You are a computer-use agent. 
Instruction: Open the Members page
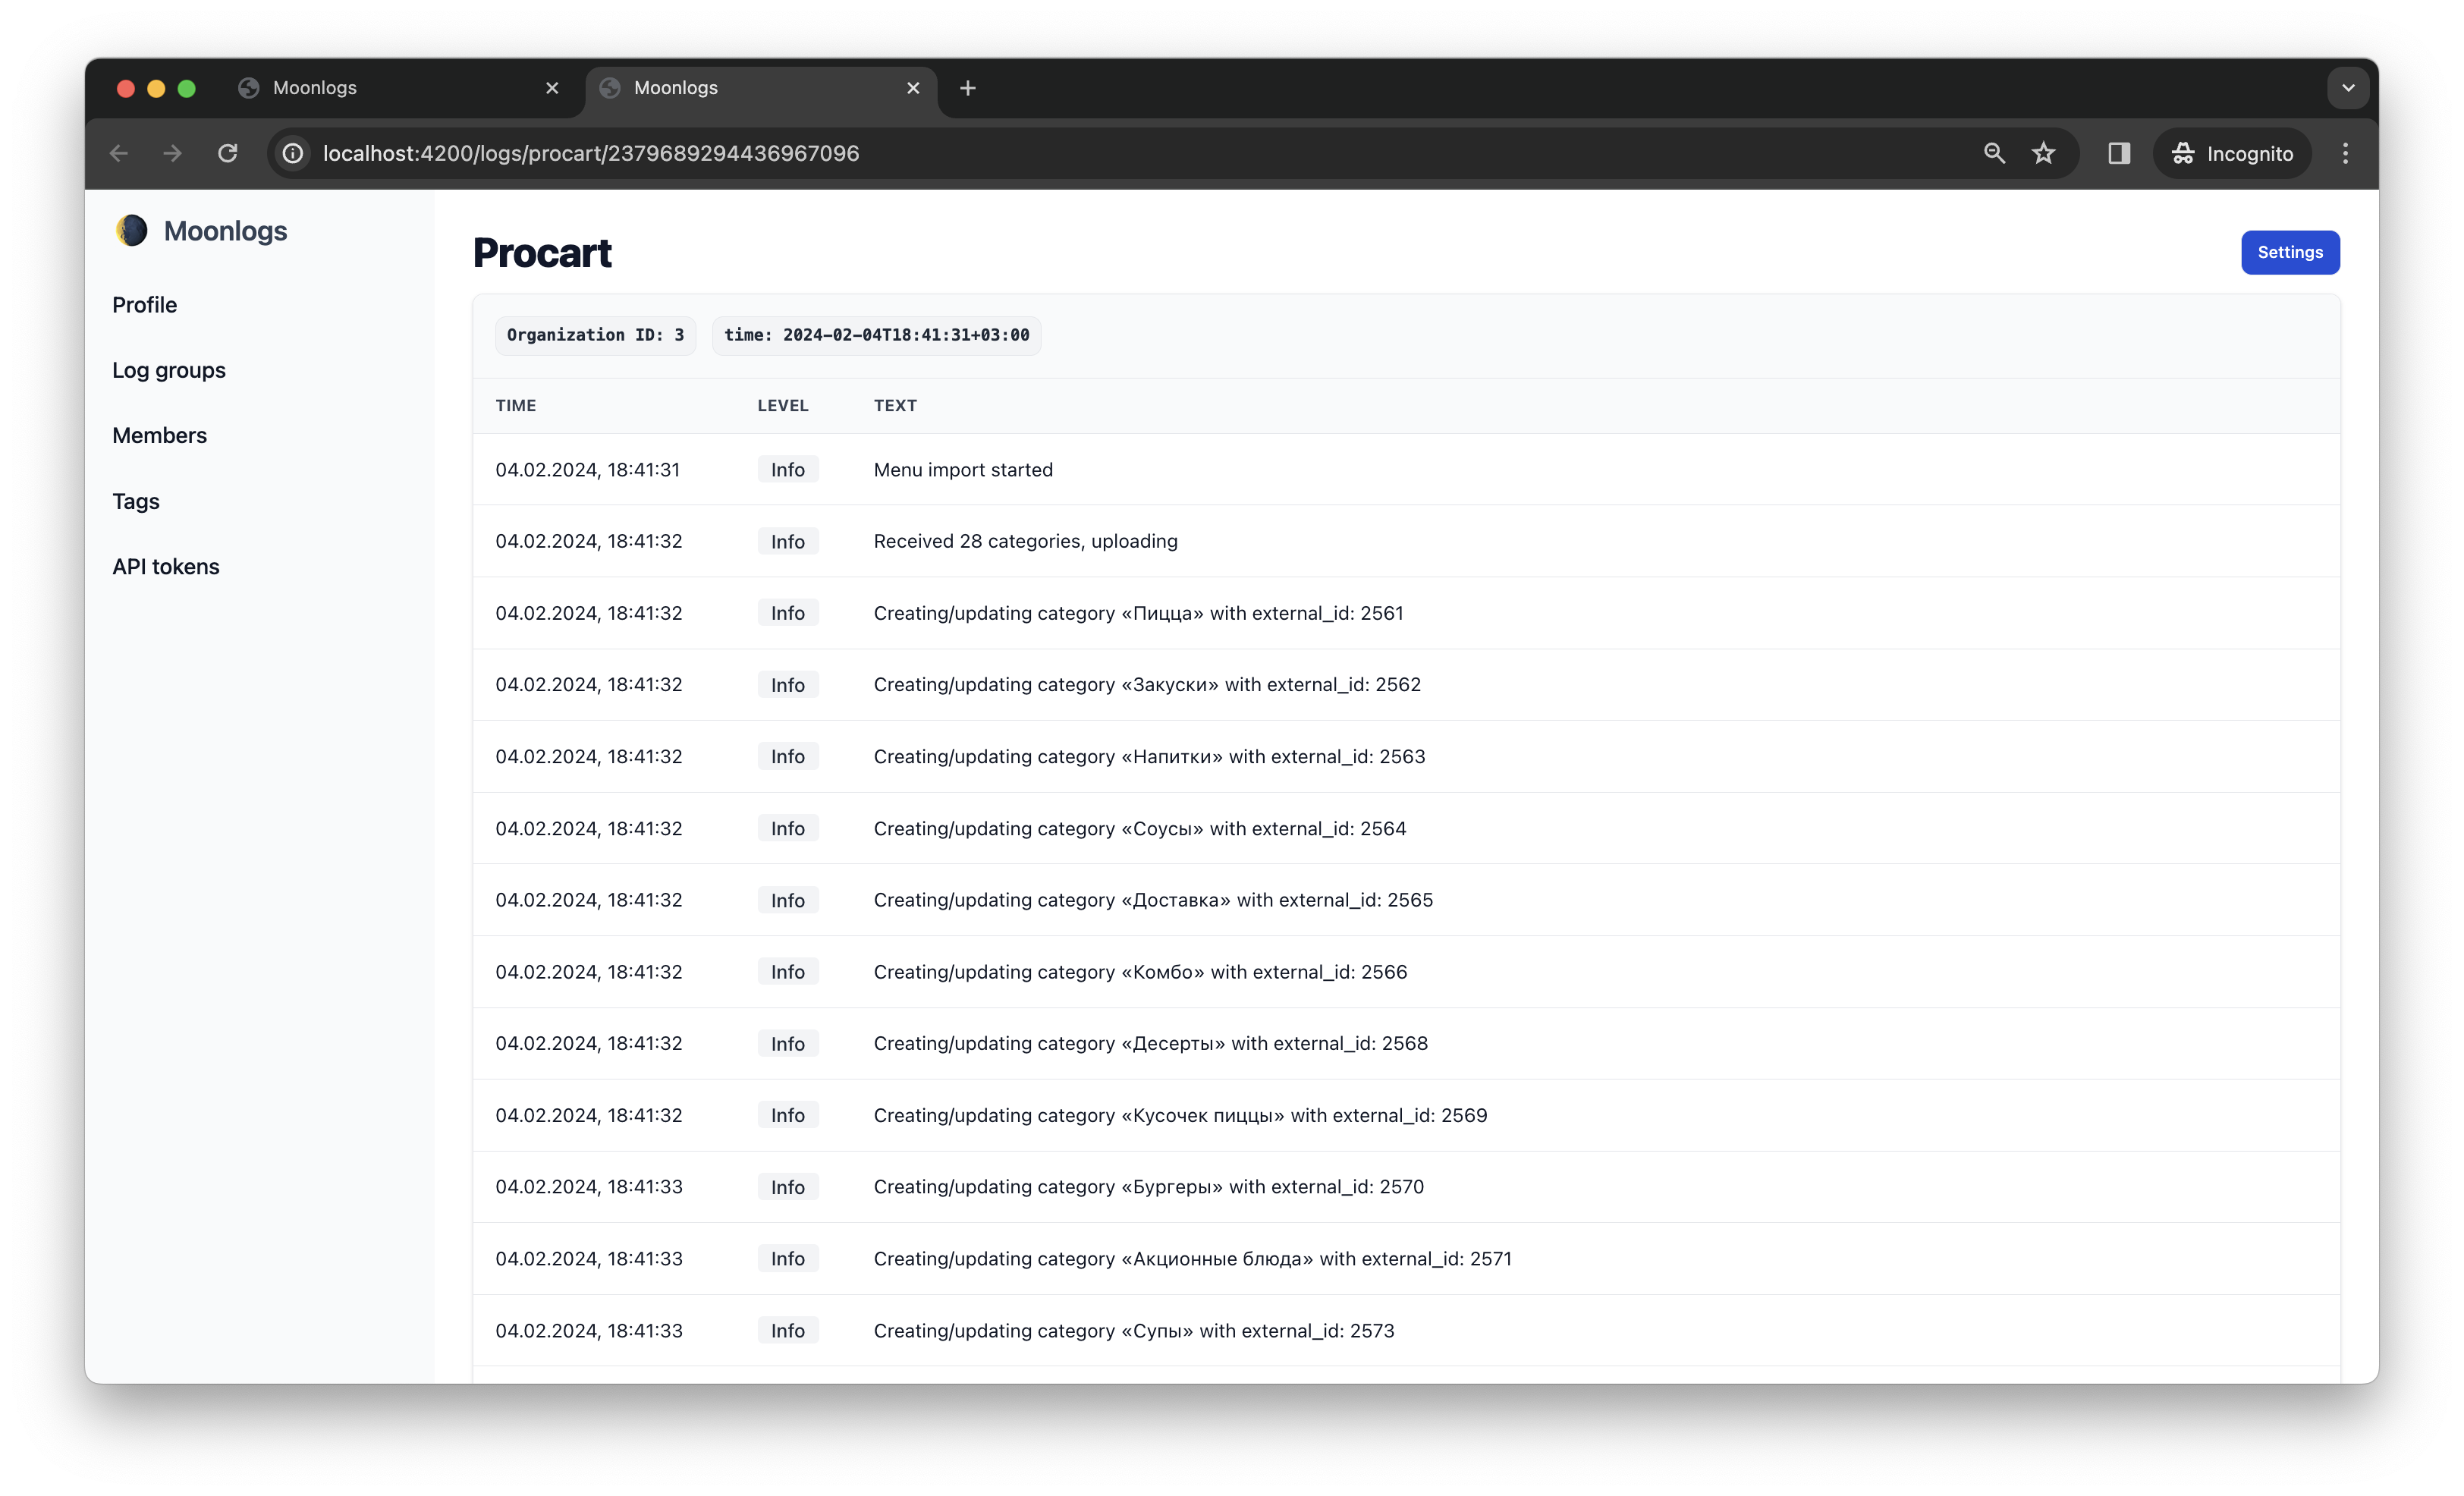tap(159, 435)
